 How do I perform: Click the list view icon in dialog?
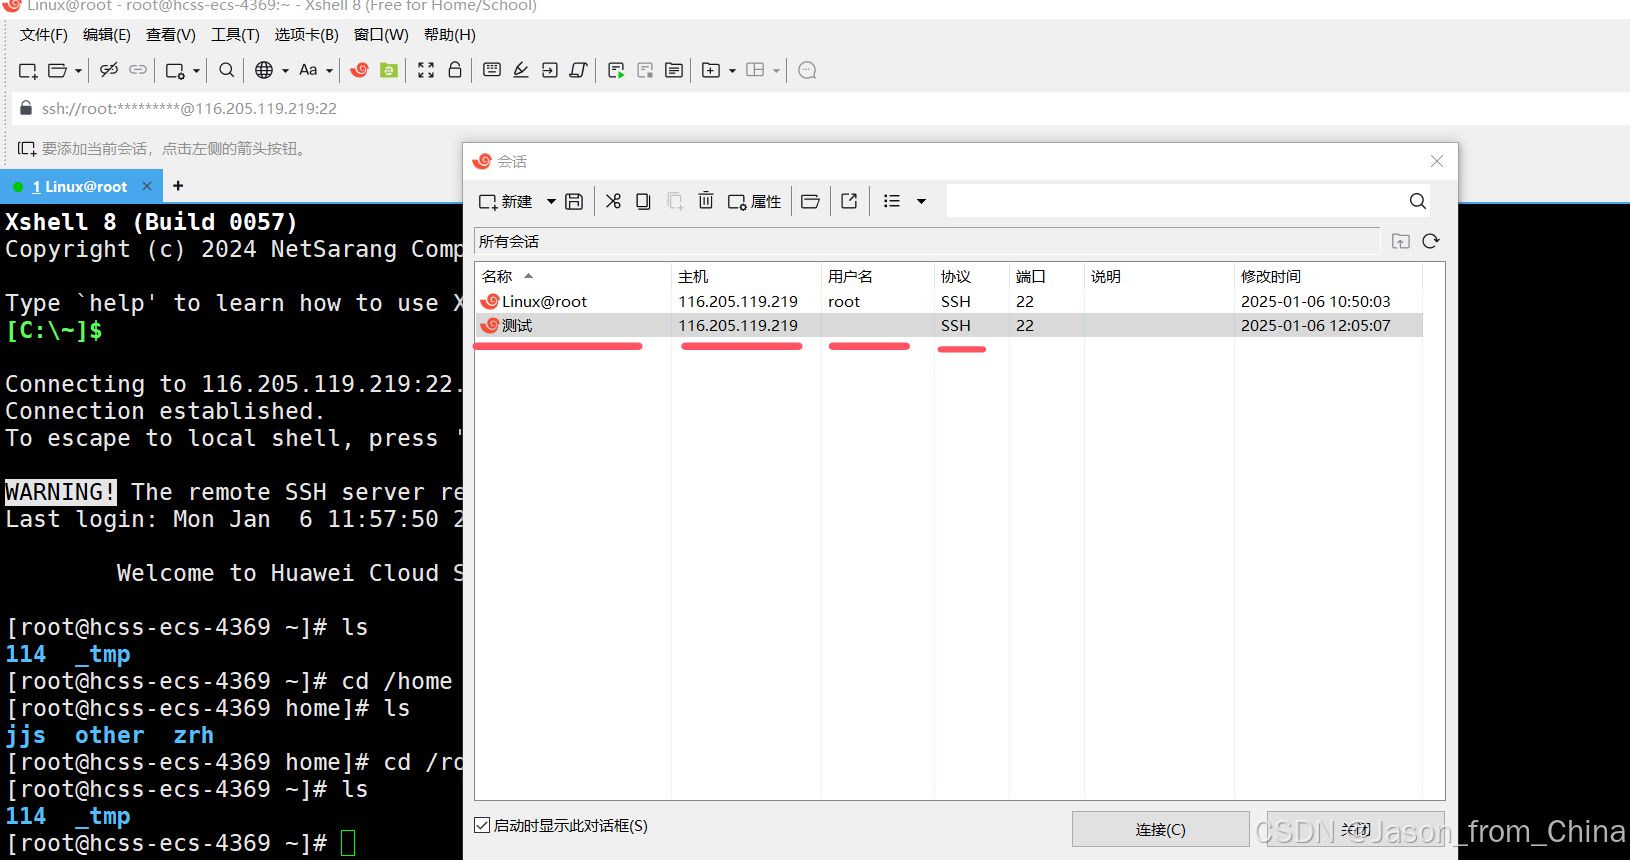pyautogui.click(x=892, y=201)
